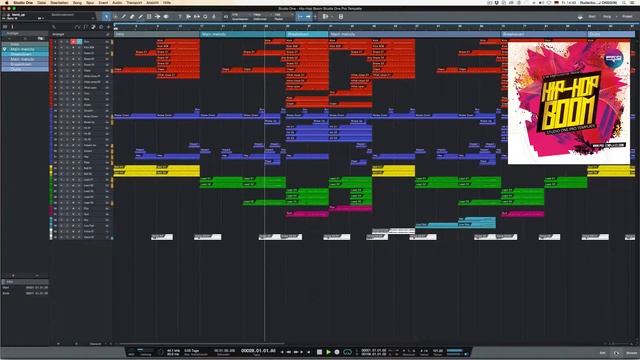Click the wrench icon above the track column
Viewport: 640px width, 360px height.
[54, 27]
